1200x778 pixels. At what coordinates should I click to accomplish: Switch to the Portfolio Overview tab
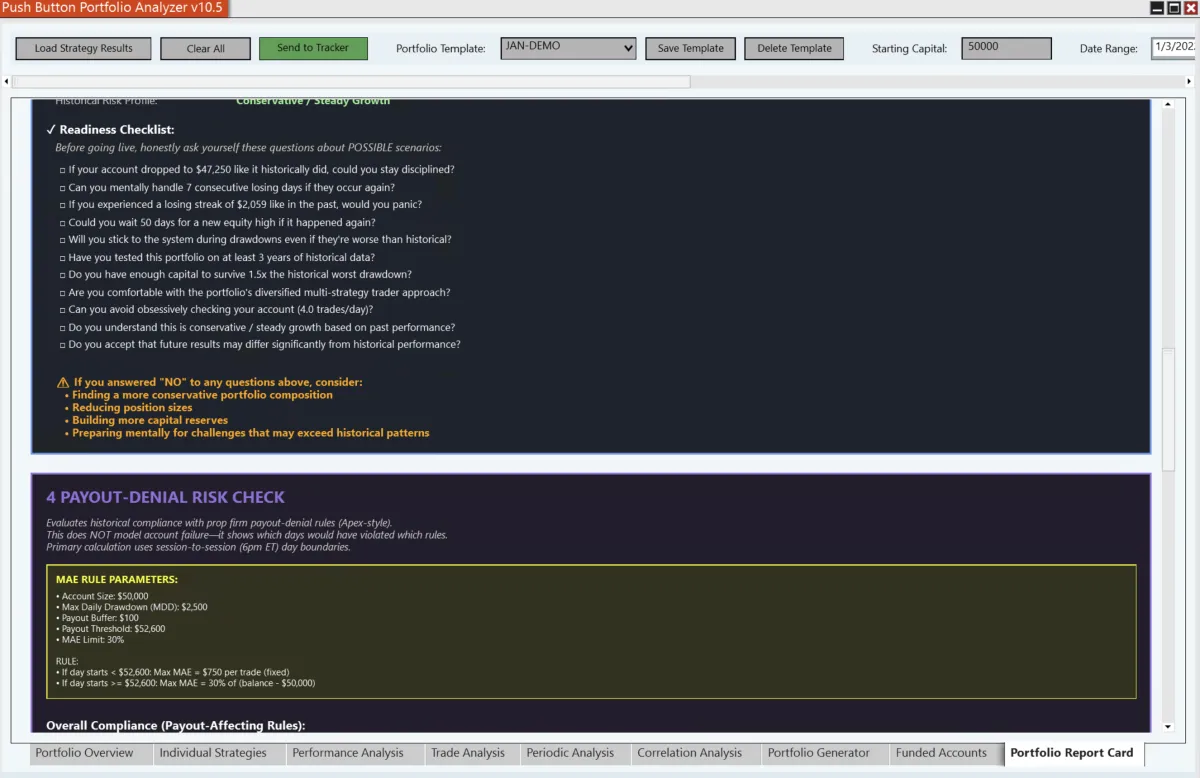click(84, 753)
